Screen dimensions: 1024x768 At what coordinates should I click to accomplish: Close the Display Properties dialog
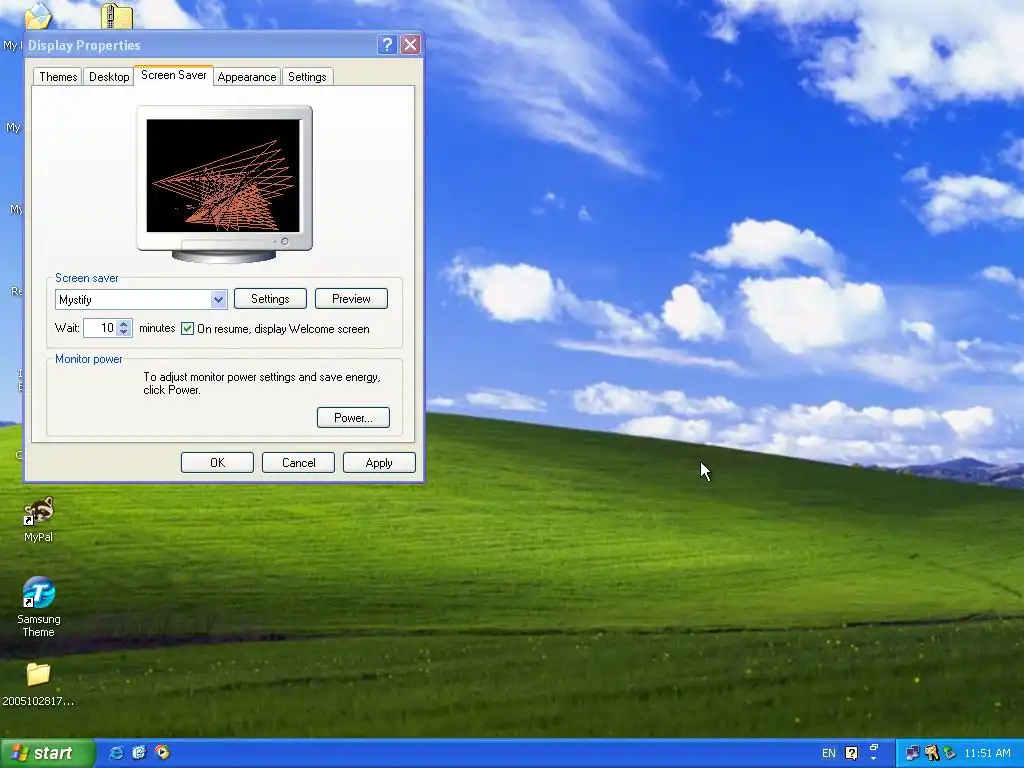point(410,44)
